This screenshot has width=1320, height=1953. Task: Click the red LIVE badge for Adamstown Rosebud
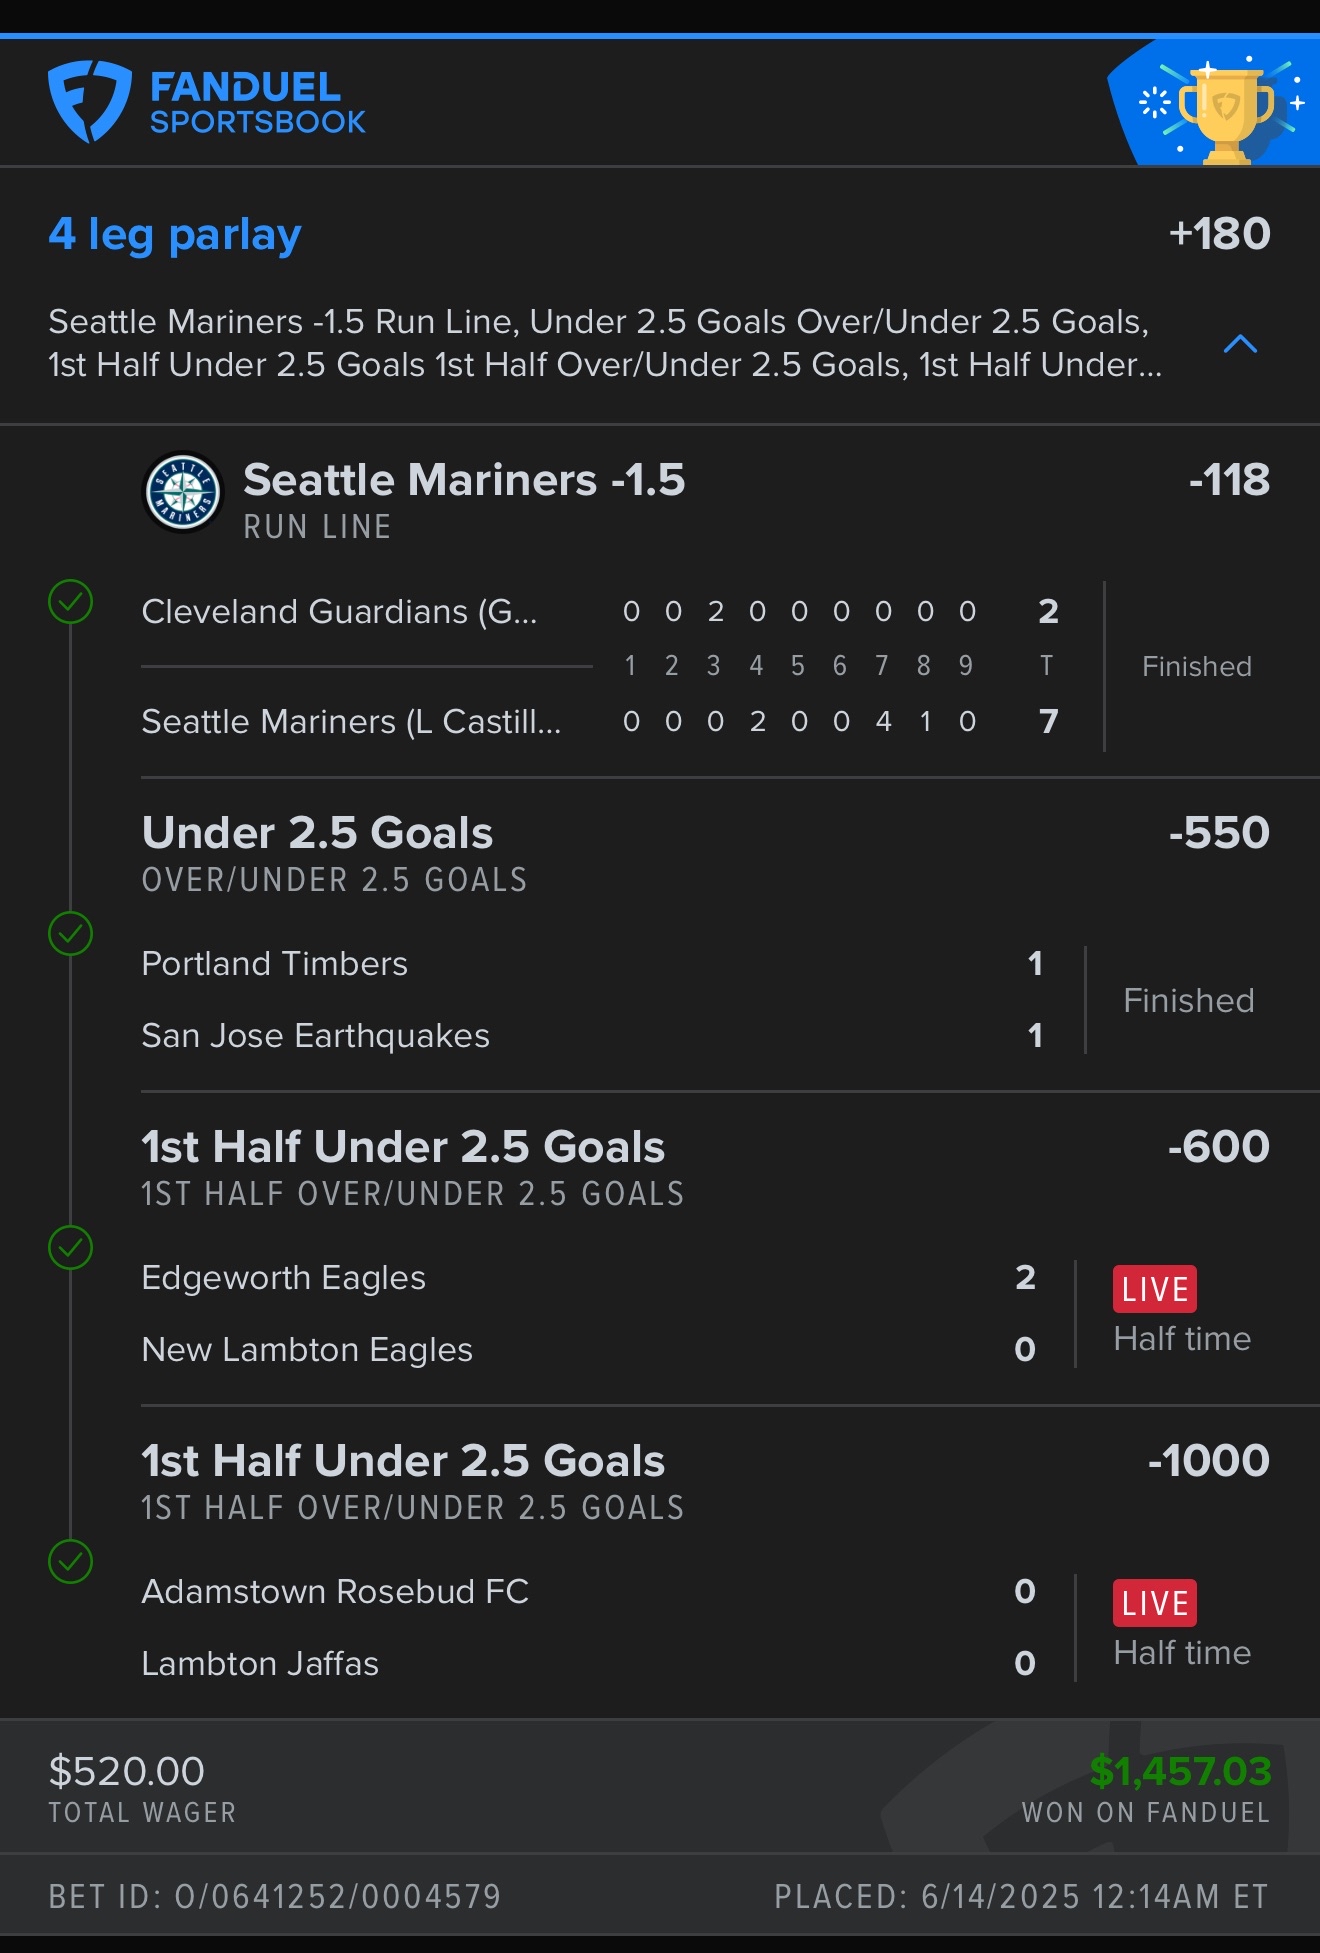tap(1155, 1603)
